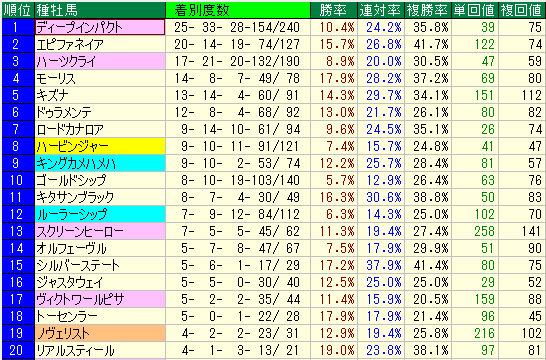Screen dimensions: 546x360
Task: Sort by the 単回値 column header
Action: tap(475, 10)
